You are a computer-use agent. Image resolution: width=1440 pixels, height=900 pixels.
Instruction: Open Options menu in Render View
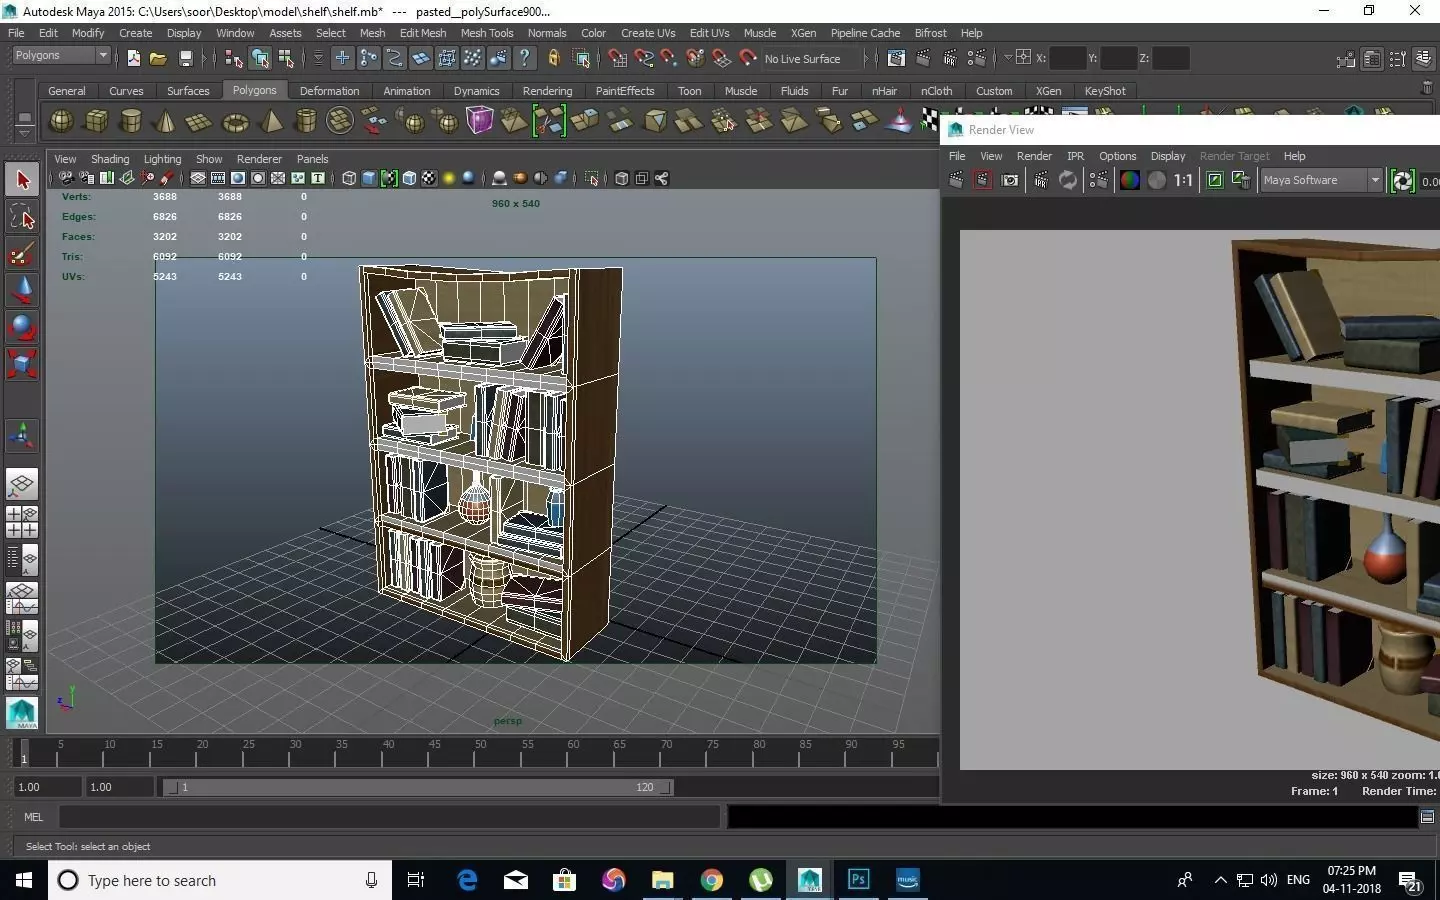coord(1117,156)
